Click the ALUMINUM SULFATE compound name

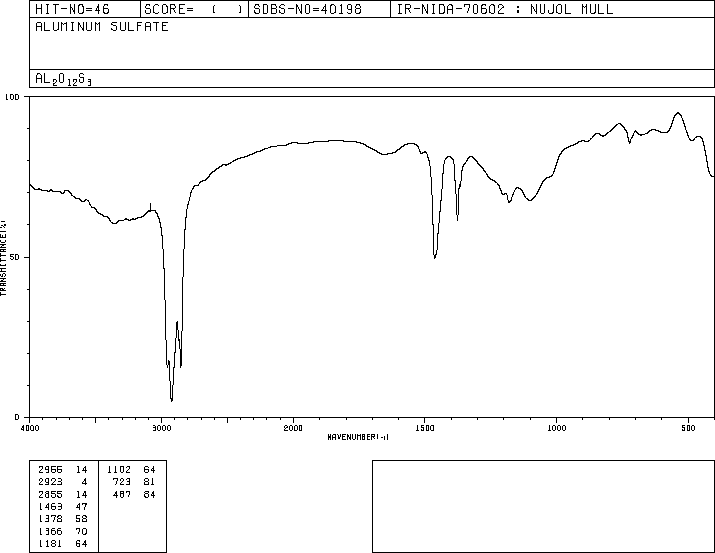click(102, 27)
